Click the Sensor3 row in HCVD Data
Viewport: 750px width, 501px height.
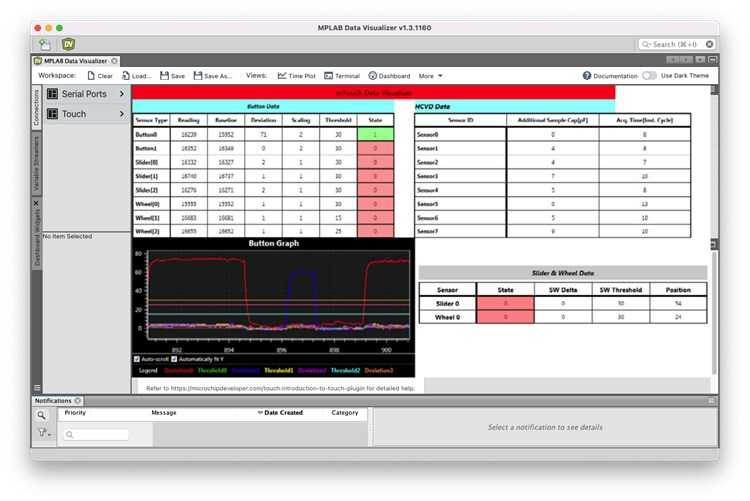[x=552, y=176]
